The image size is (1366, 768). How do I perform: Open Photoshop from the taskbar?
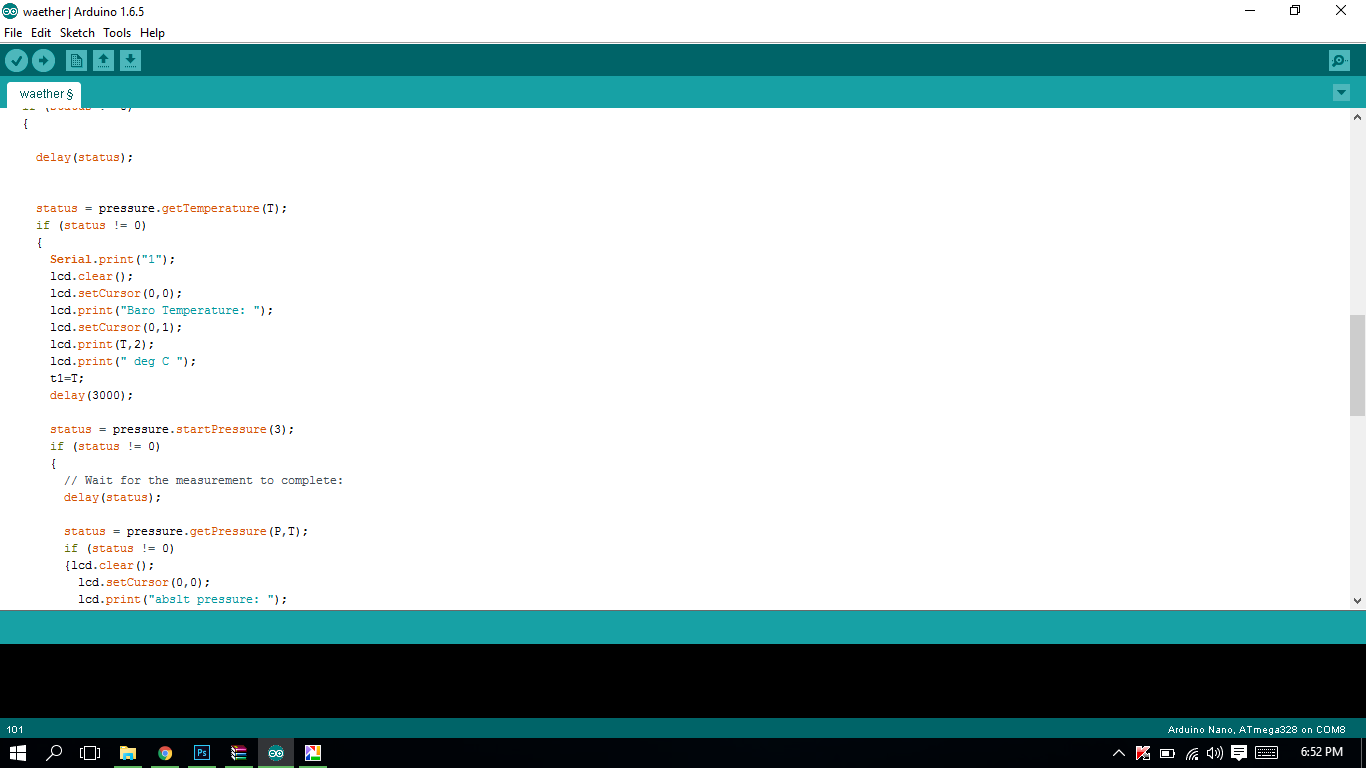(202, 753)
